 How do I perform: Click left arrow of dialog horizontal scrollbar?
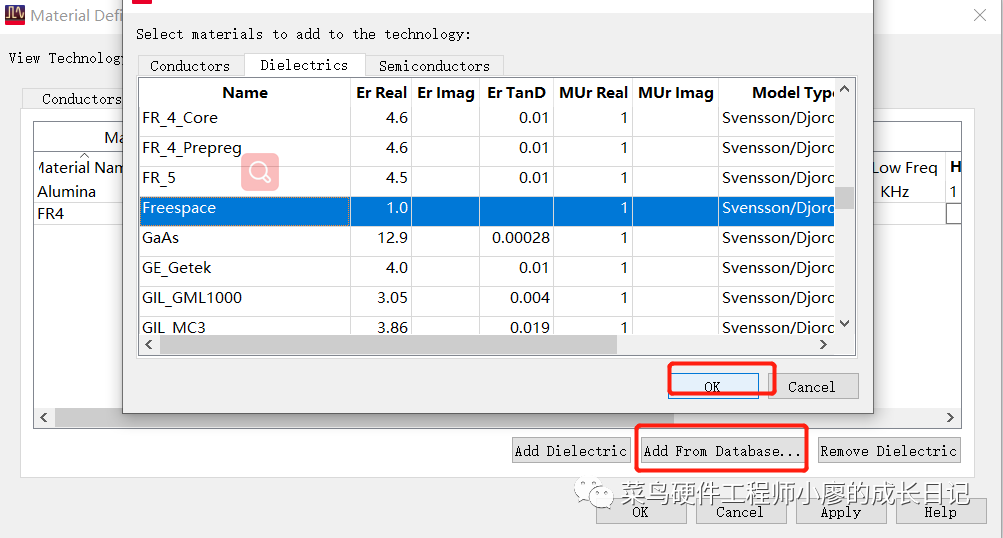(x=148, y=345)
